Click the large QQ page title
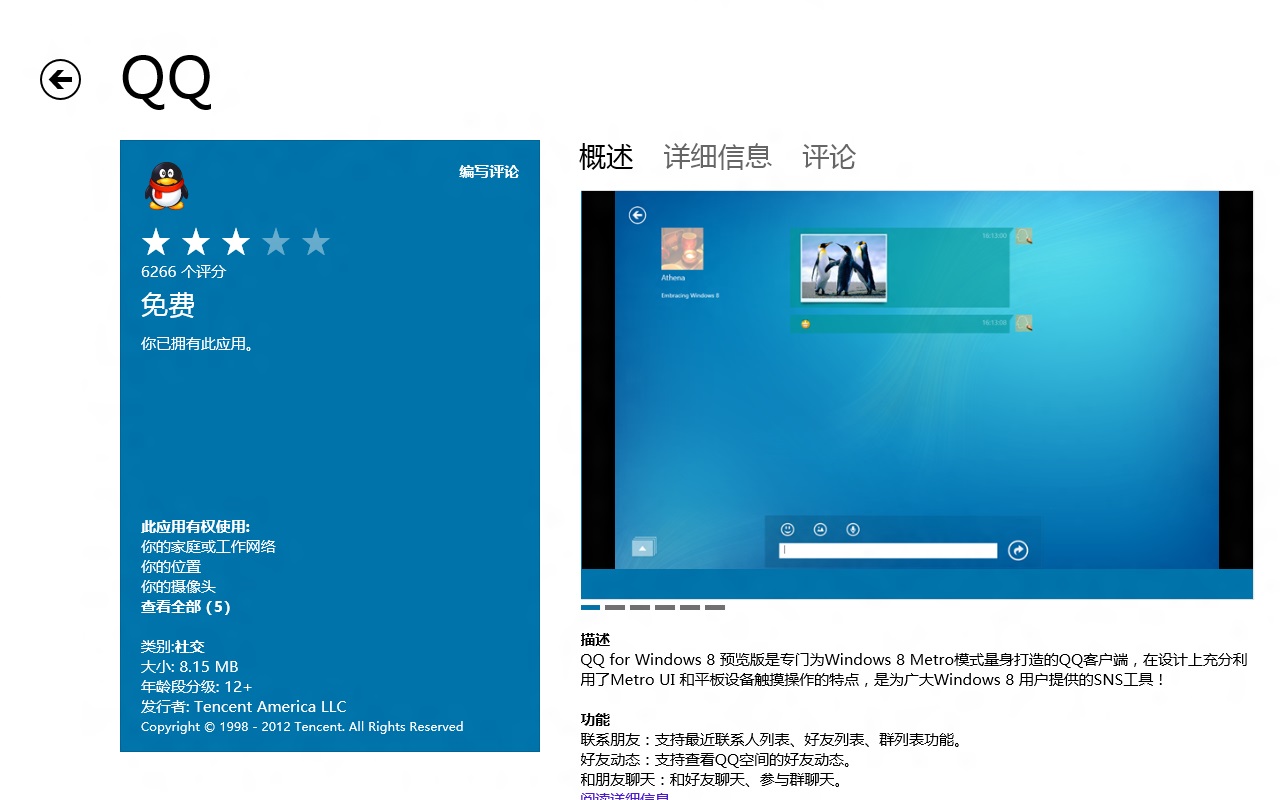 click(x=166, y=79)
